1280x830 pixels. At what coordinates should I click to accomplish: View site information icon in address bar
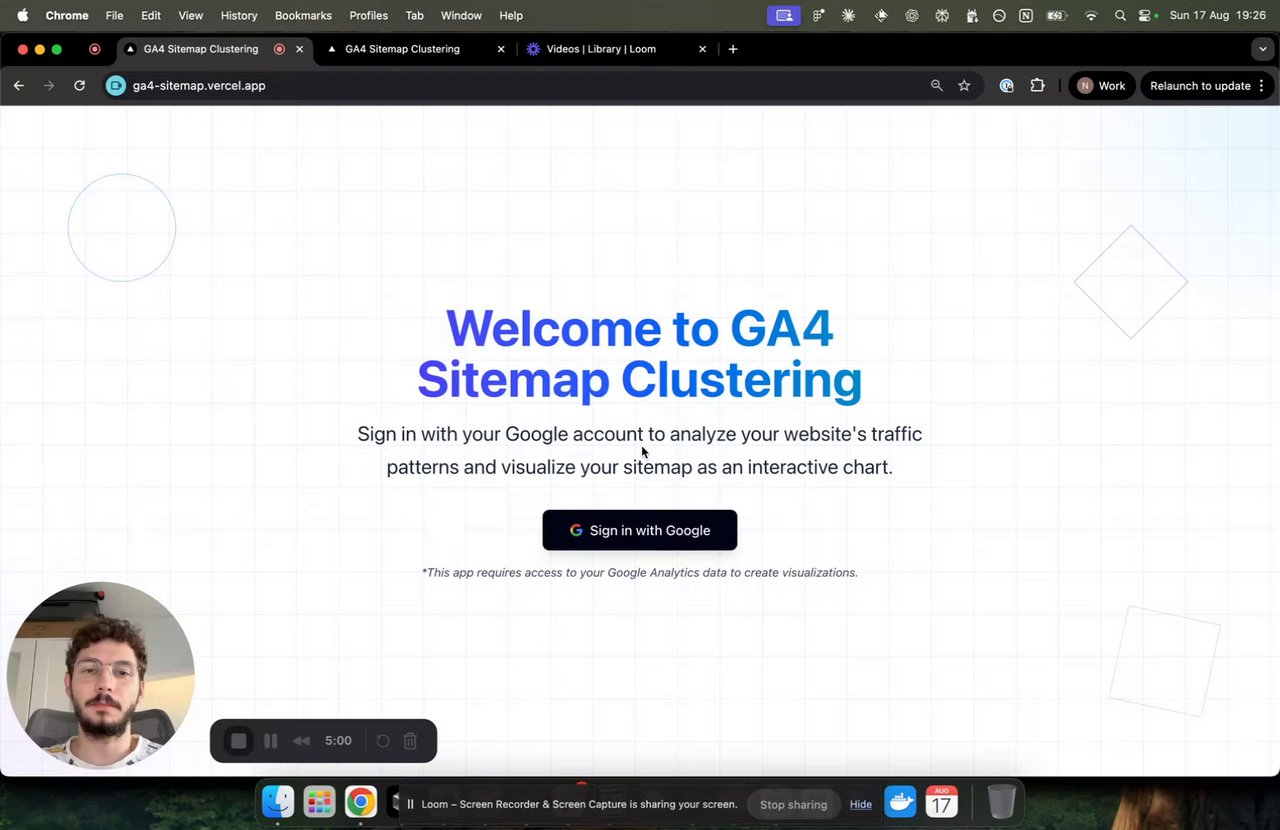click(x=116, y=86)
